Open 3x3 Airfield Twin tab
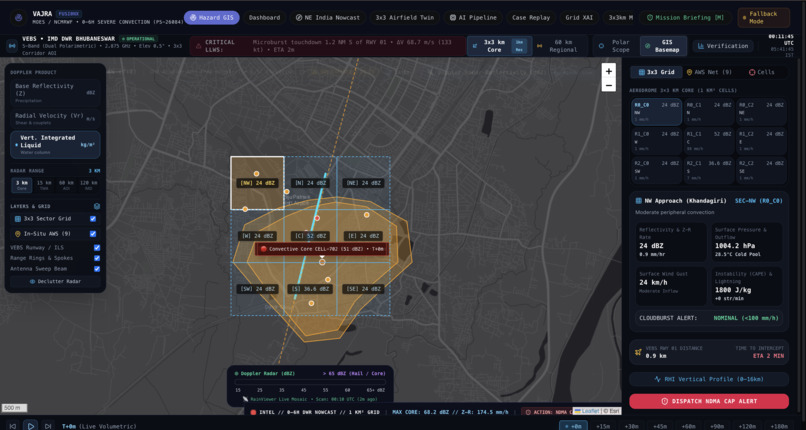Screen dimensions: 806x430 (405, 17)
